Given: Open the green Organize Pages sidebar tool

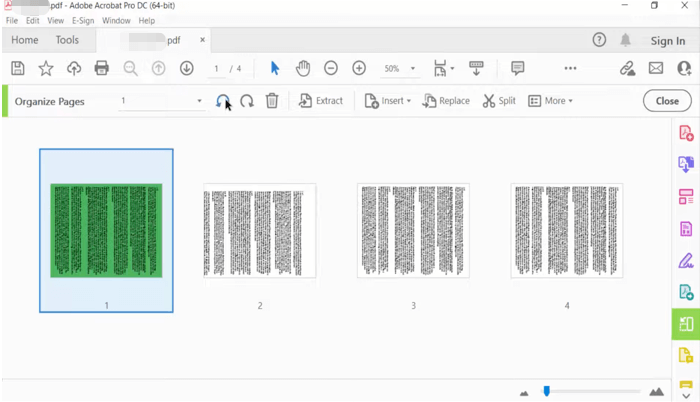Looking at the screenshot, I should (686, 324).
